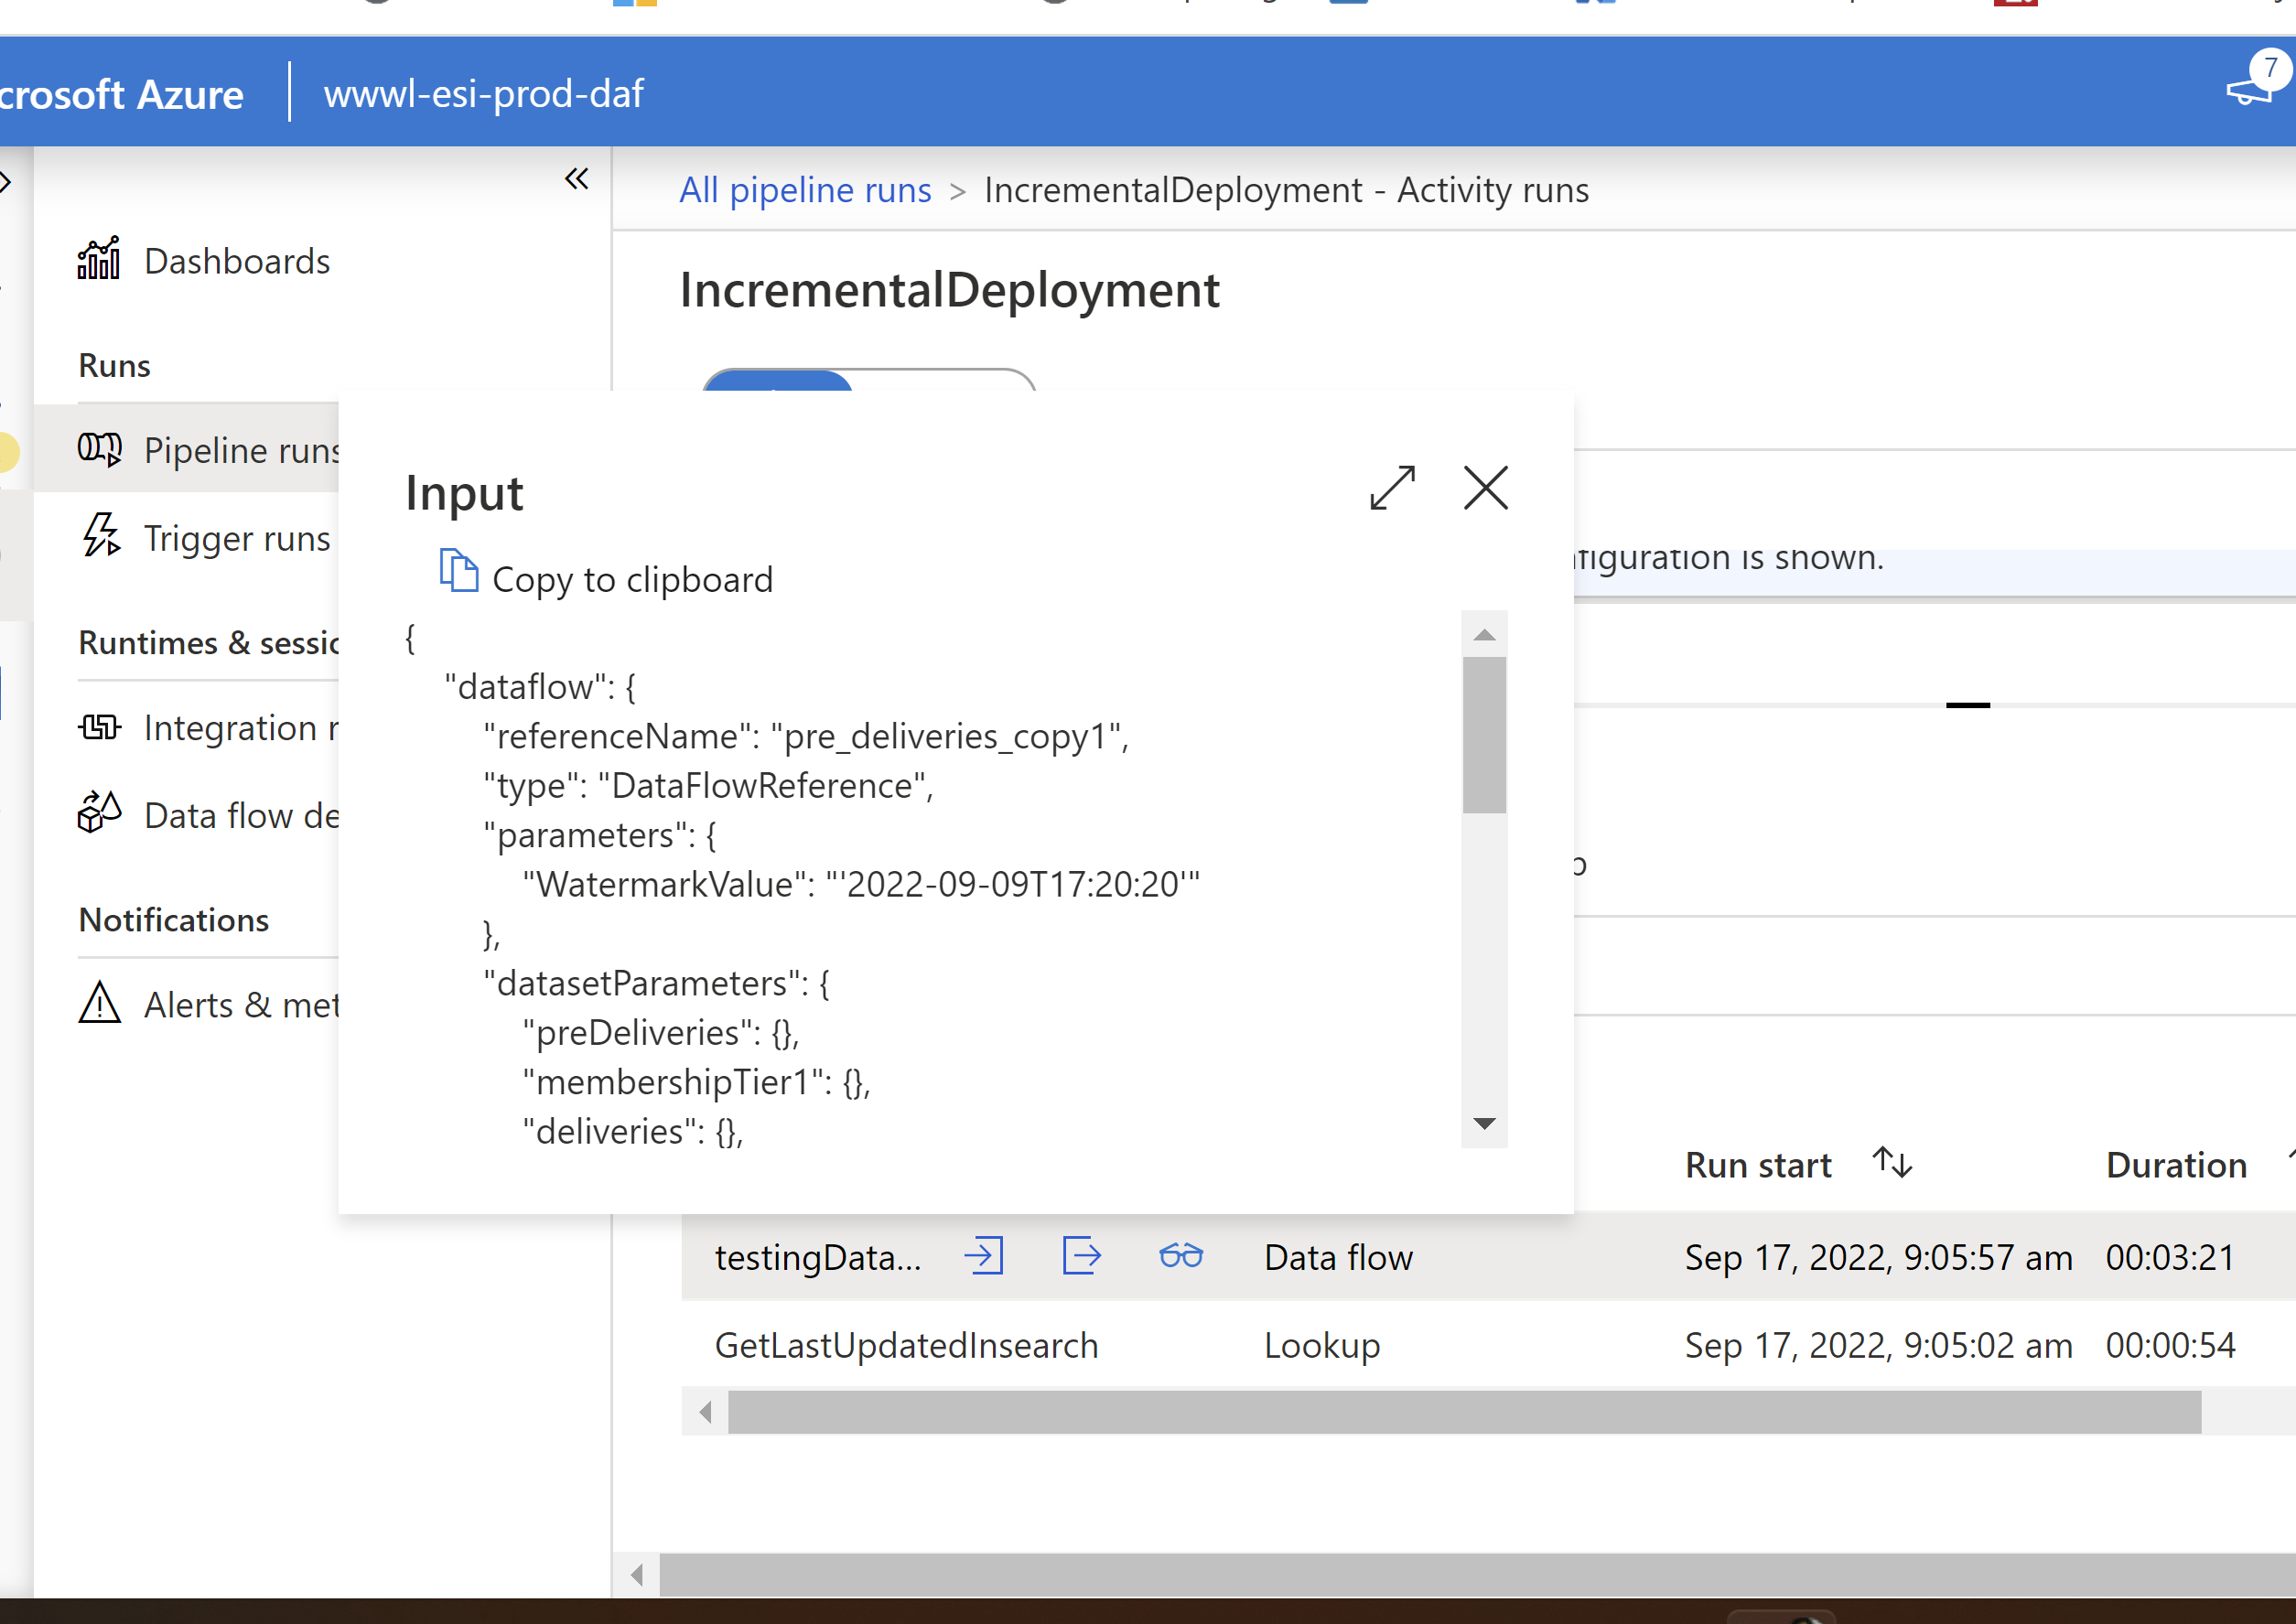Open output details of testingData activity
This screenshot has height=1624, width=2296.
(1082, 1257)
